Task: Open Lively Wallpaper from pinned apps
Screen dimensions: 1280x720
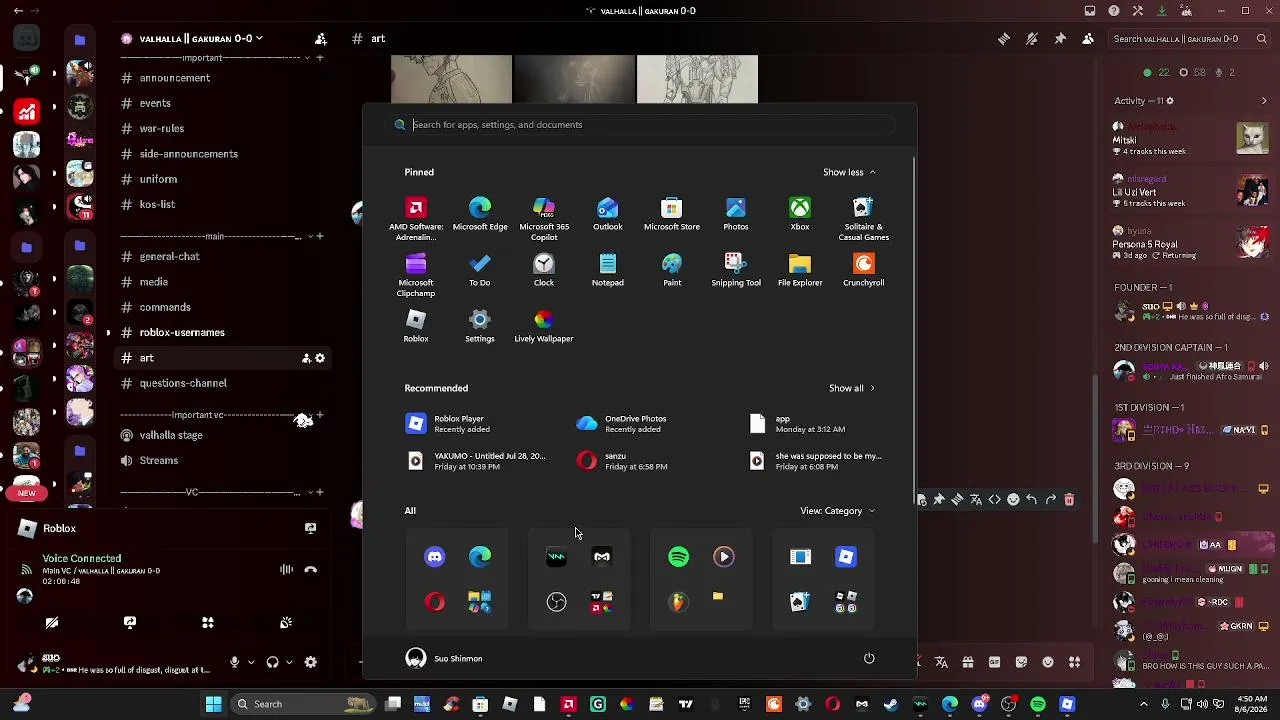Action: click(x=544, y=326)
